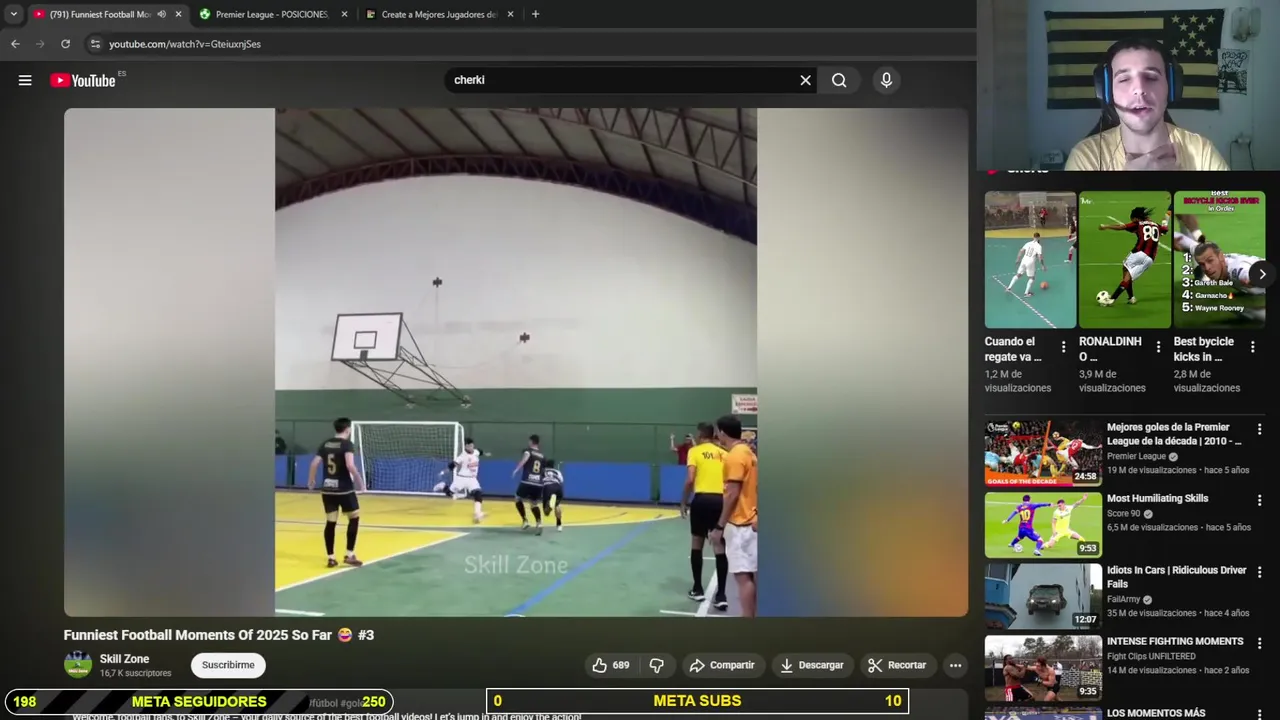Viewport: 1280px width, 720px height.
Task: Open Fight Clips UNFILTERED channel name
Action: tap(1151, 656)
